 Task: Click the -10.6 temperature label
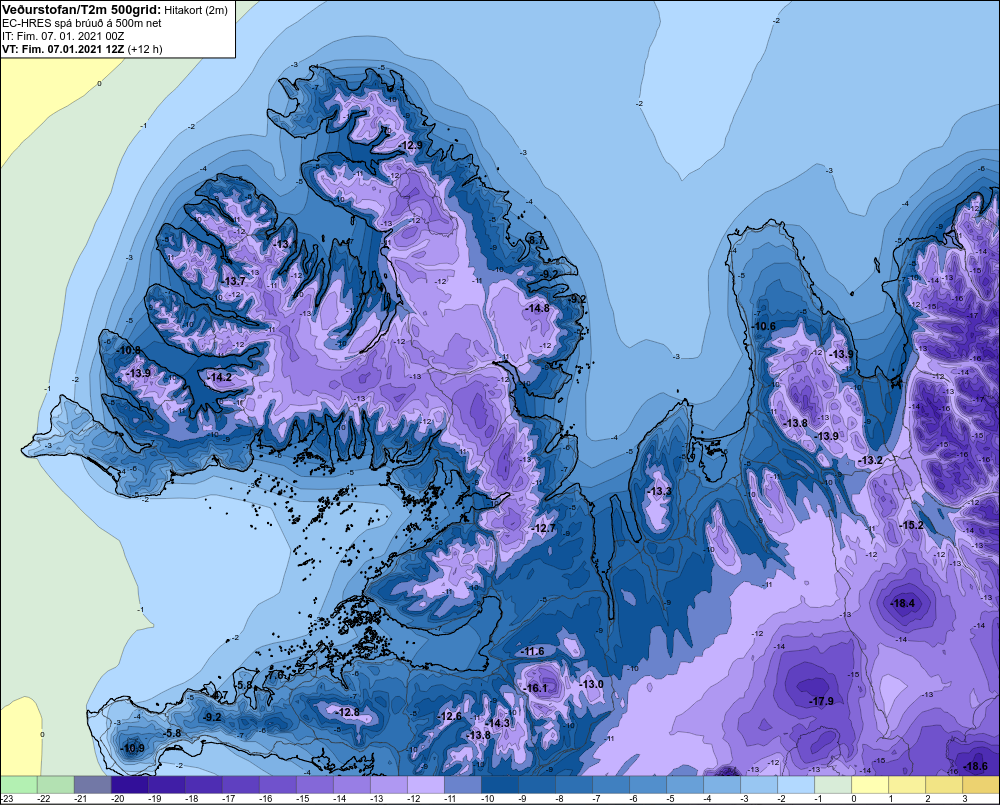(764, 326)
